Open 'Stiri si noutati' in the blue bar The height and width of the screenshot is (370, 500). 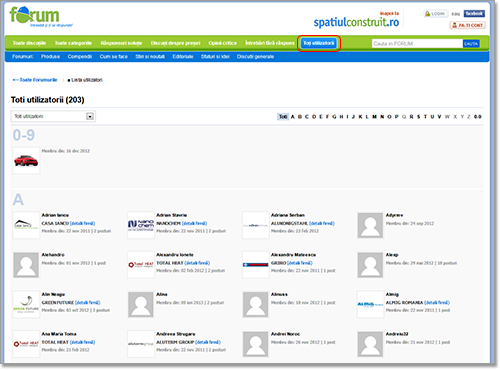[150, 57]
